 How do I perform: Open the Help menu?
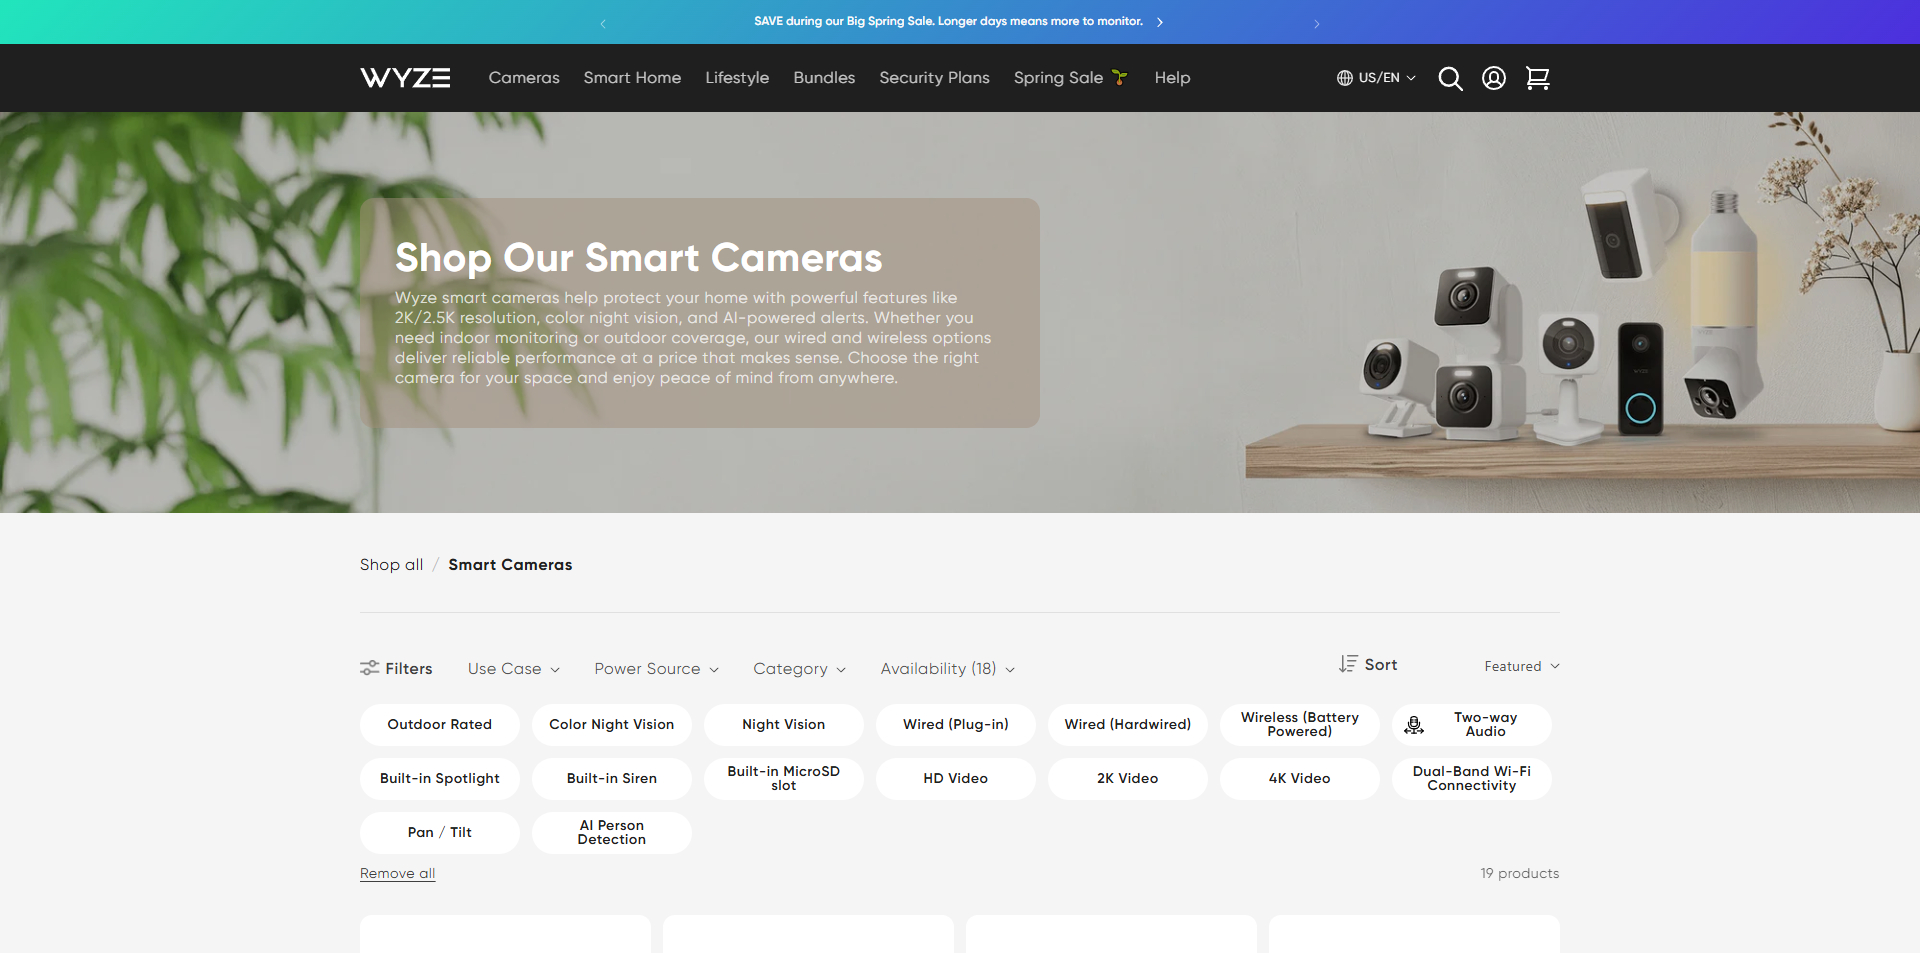pyautogui.click(x=1172, y=78)
